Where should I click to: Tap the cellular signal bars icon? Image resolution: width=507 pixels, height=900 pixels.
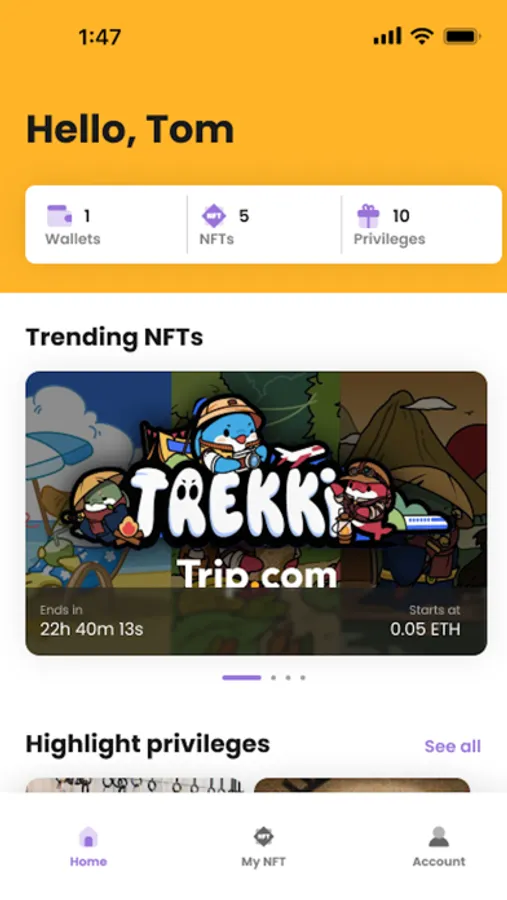(x=388, y=37)
